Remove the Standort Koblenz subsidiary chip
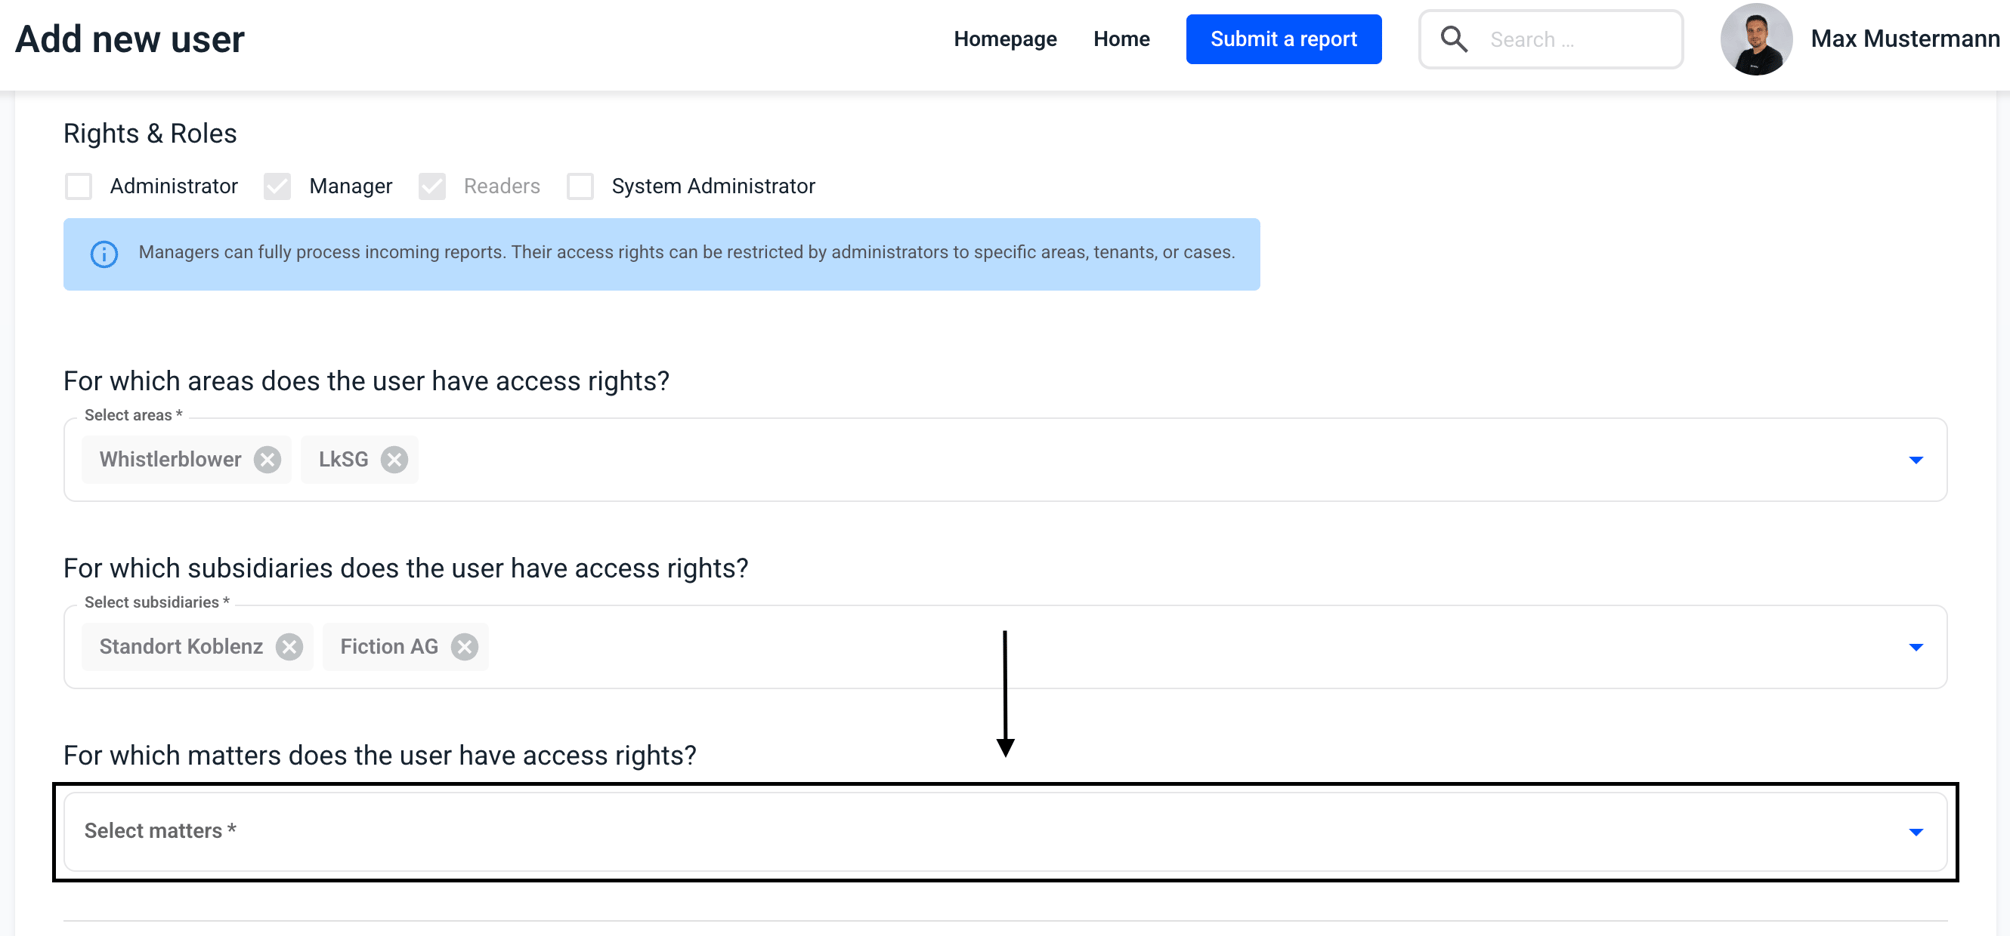The width and height of the screenshot is (2010, 936). click(289, 647)
